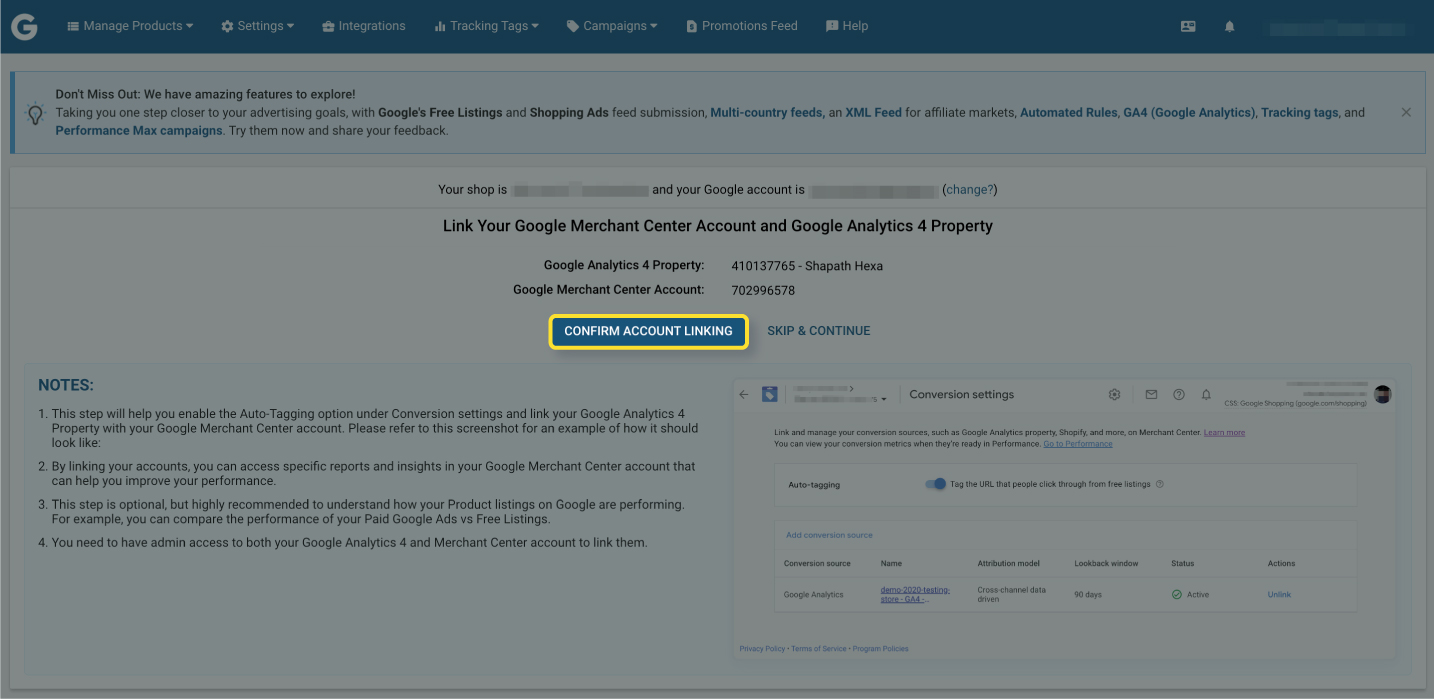Open the Conversion settings example screenshot

pyautogui.click(x=1064, y=519)
